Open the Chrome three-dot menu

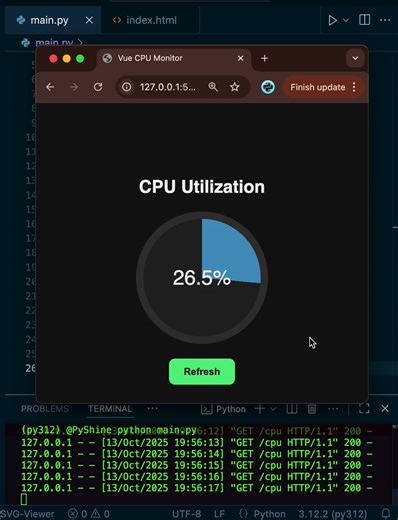pos(354,87)
